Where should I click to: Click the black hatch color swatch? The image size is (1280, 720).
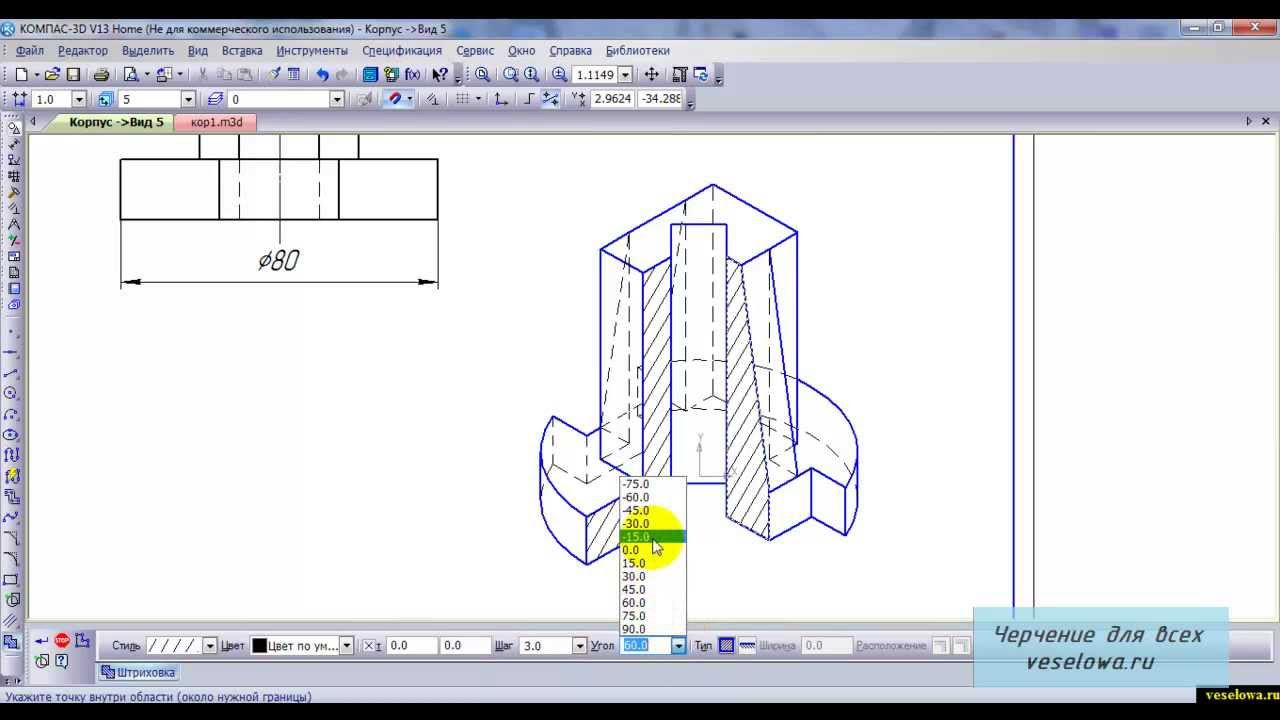[259, 646]
